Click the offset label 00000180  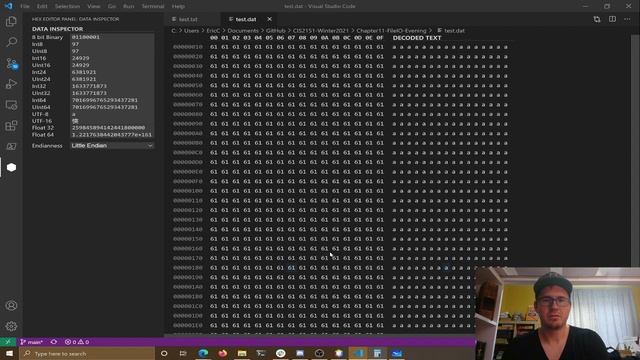point(187,268)
